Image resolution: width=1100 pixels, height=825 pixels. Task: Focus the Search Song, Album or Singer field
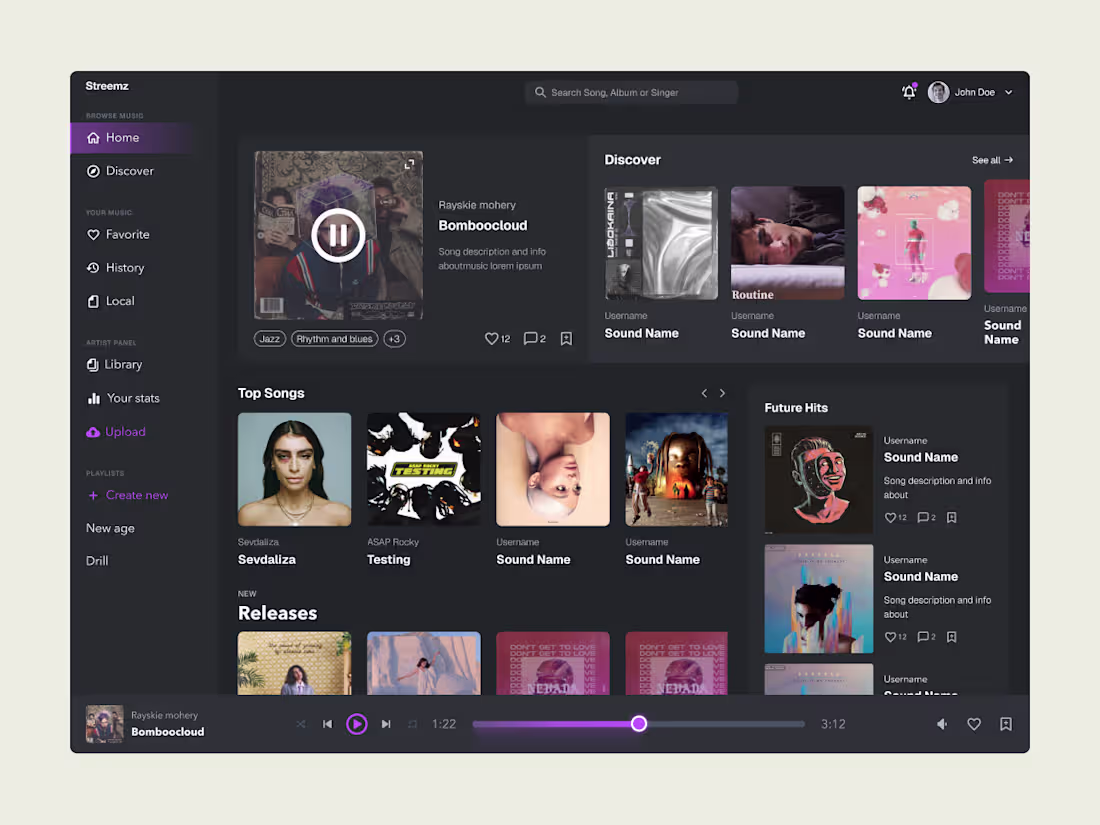(x=631, y=93)
